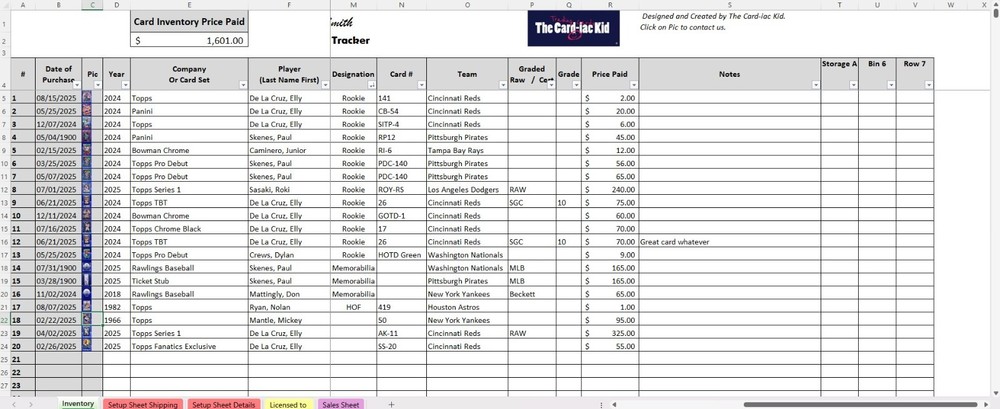The height and width of the screenshot is (409, 1000).
Task: Open card picture for Mantle, Mickey row
Action: click(87, 320)
